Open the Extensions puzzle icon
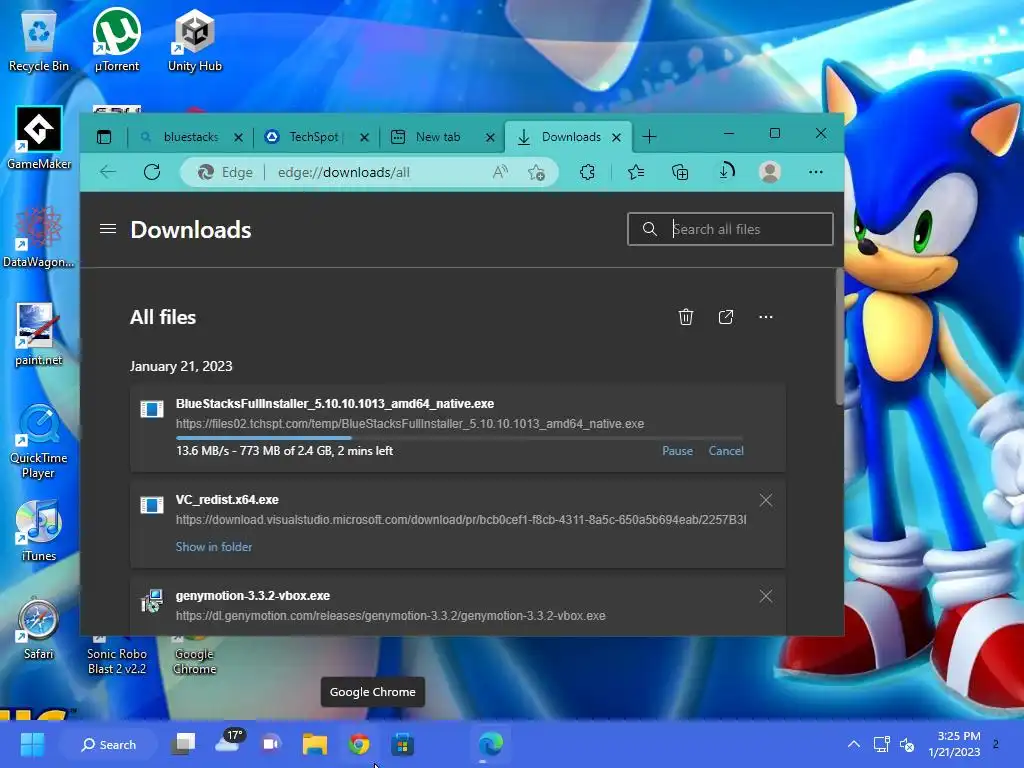Viewport: 1024px width, 768px height. [x=587, y=172]
